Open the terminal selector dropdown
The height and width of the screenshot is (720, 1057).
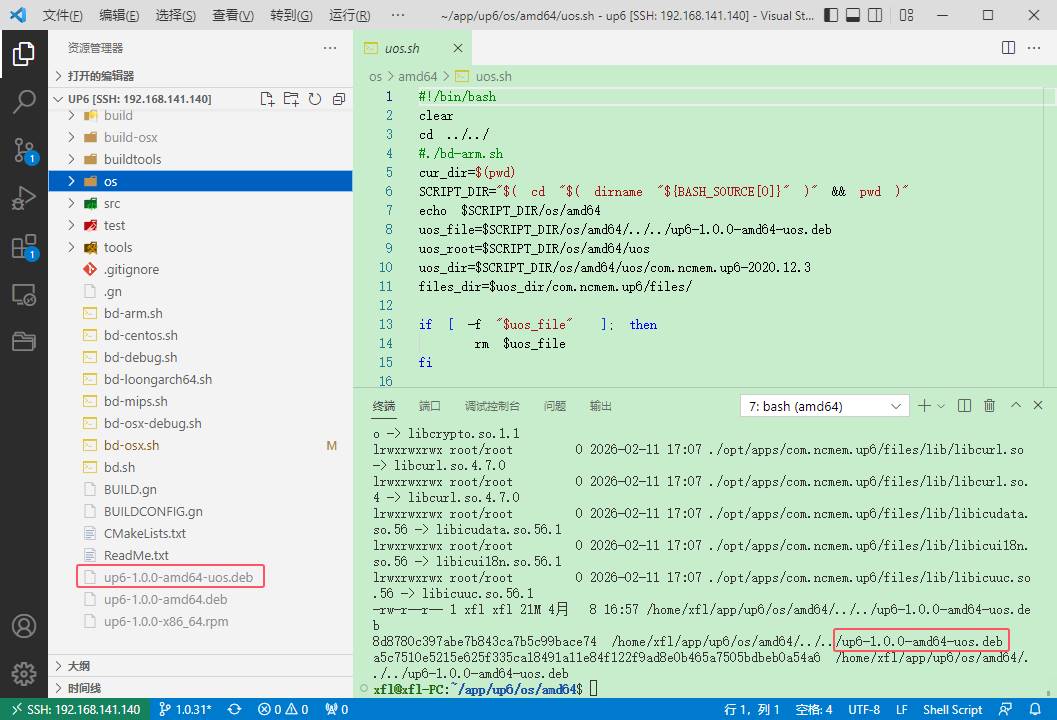tap(824, 406)
